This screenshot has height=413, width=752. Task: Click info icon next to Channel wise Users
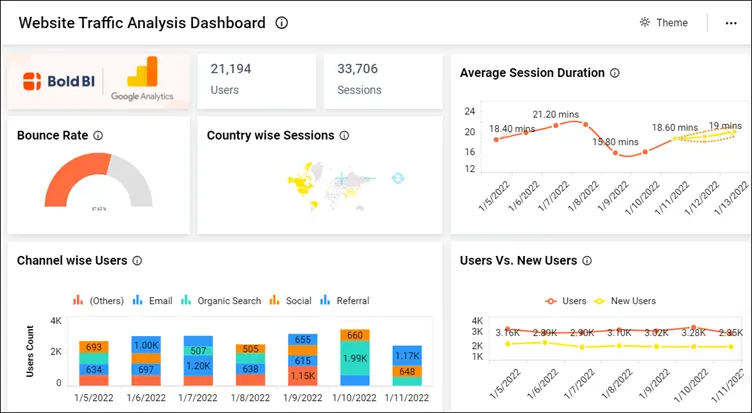coord(137,261)
